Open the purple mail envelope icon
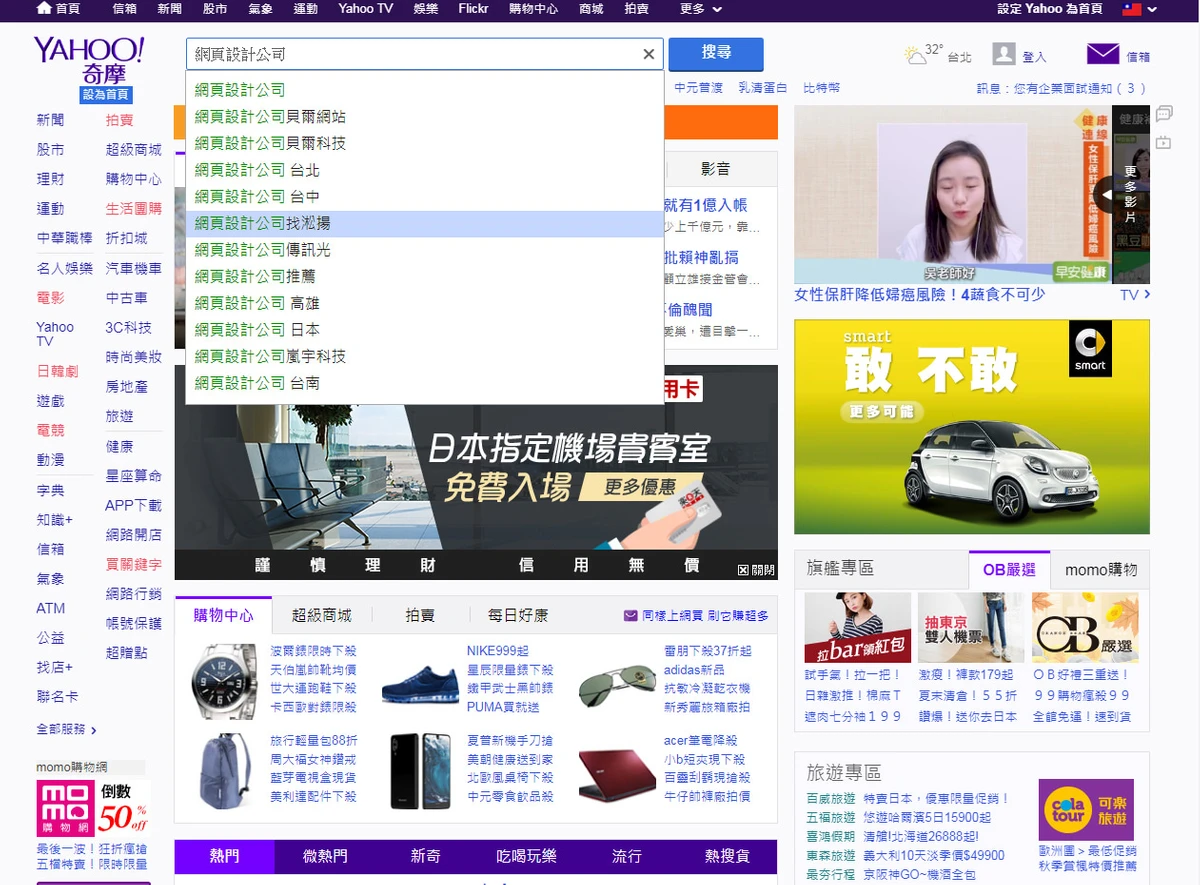This screenshot has width=1200, height=885. coord(1102,54)
